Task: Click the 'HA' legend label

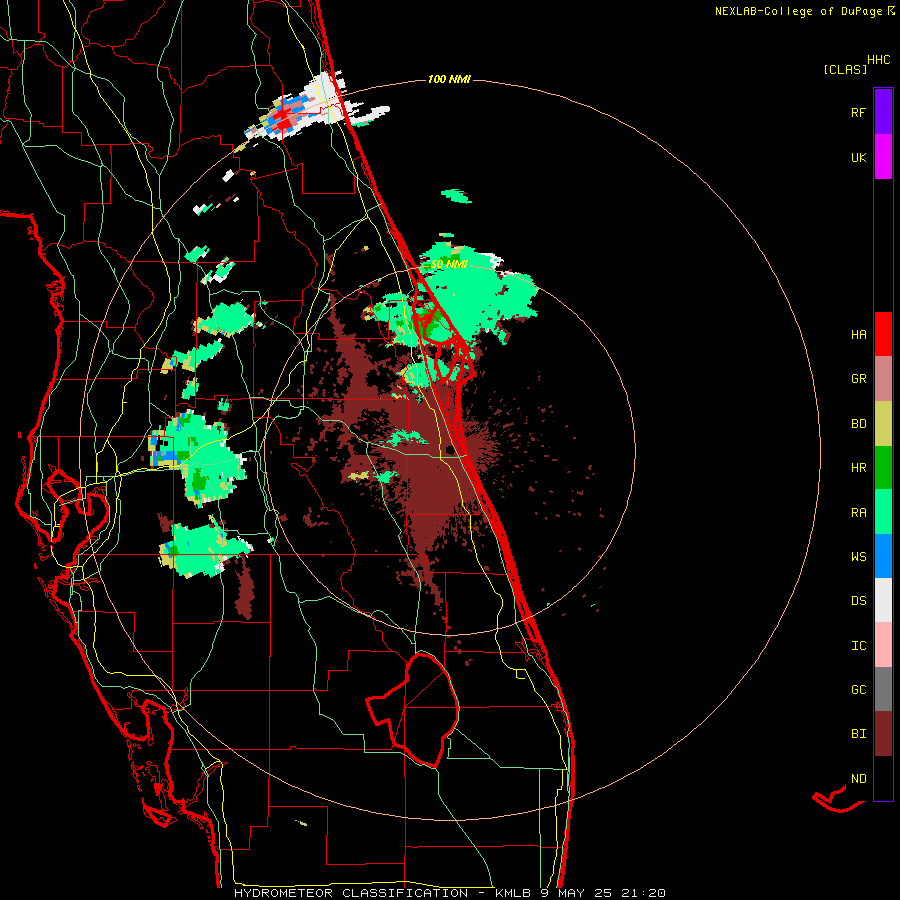Action: [858, 335]
